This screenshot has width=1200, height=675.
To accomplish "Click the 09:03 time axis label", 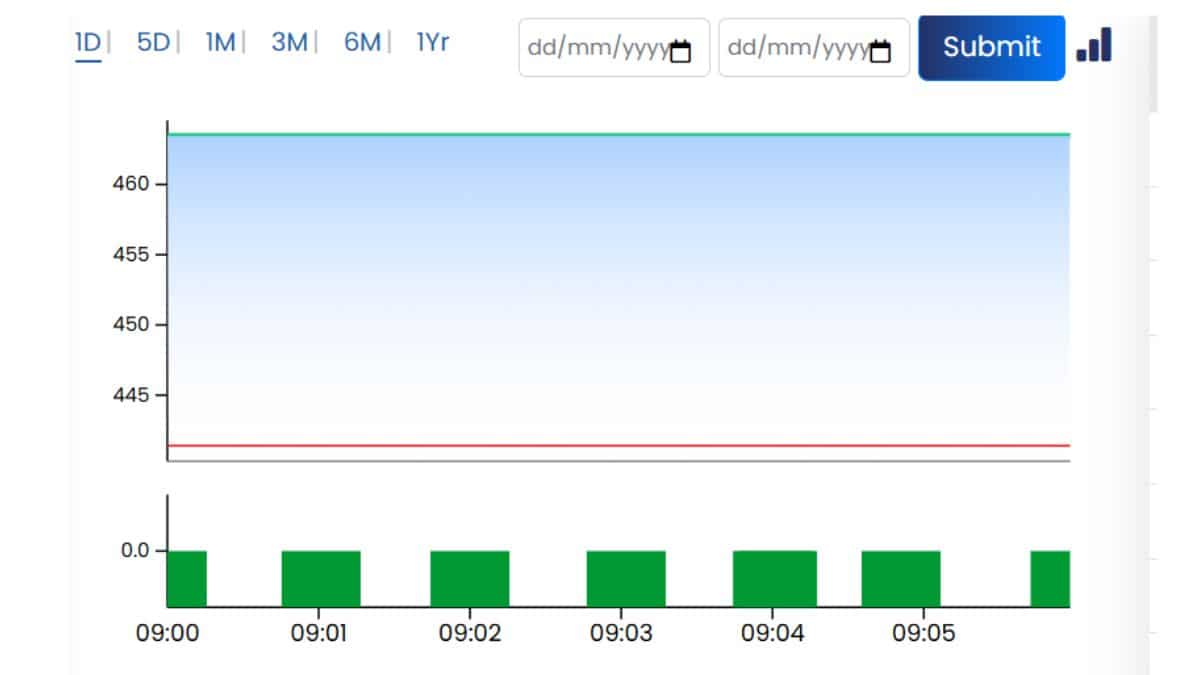I will (x=620, y=633).
